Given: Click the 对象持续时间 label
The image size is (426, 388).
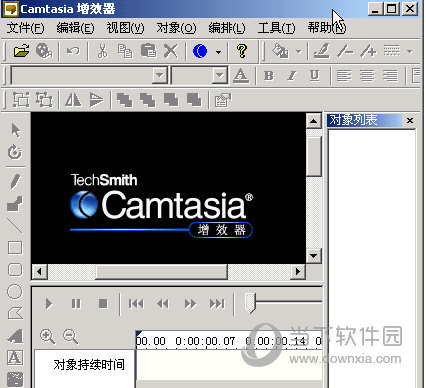Looking at the screenshot, I should tap(89, 365).
